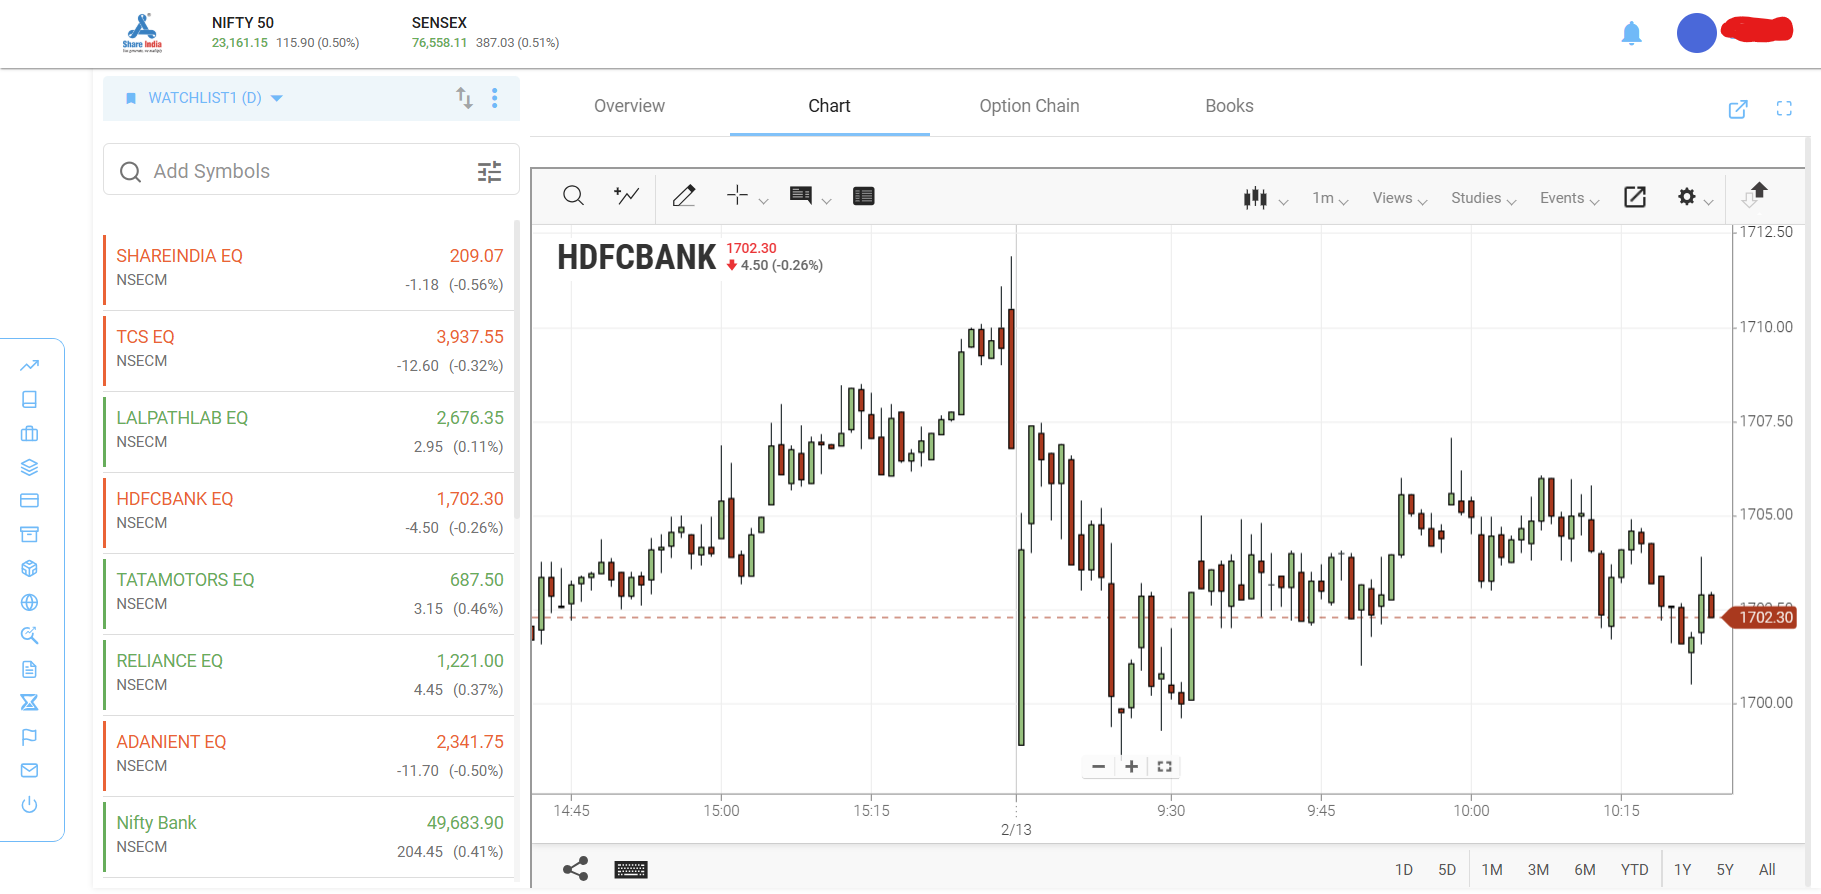Select the 5D range button
The width and height of the screenshot is (1821, 894).
pyautogui.click(x=1447, y=870)
